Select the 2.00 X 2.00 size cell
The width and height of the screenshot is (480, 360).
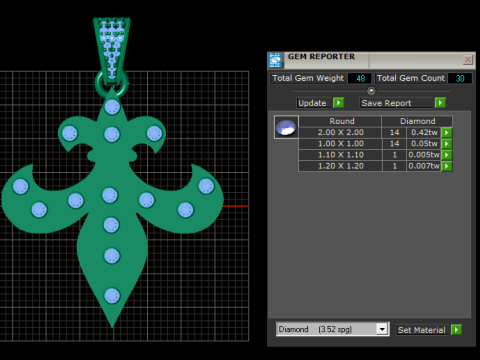coord(340,132)
